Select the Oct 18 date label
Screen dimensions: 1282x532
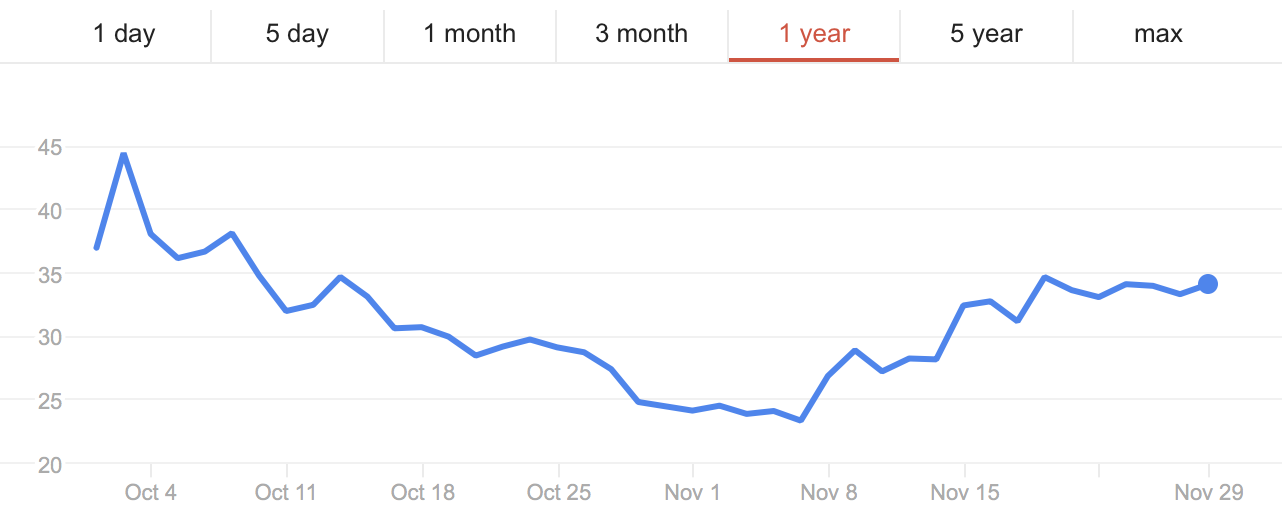tap(422, 492)
